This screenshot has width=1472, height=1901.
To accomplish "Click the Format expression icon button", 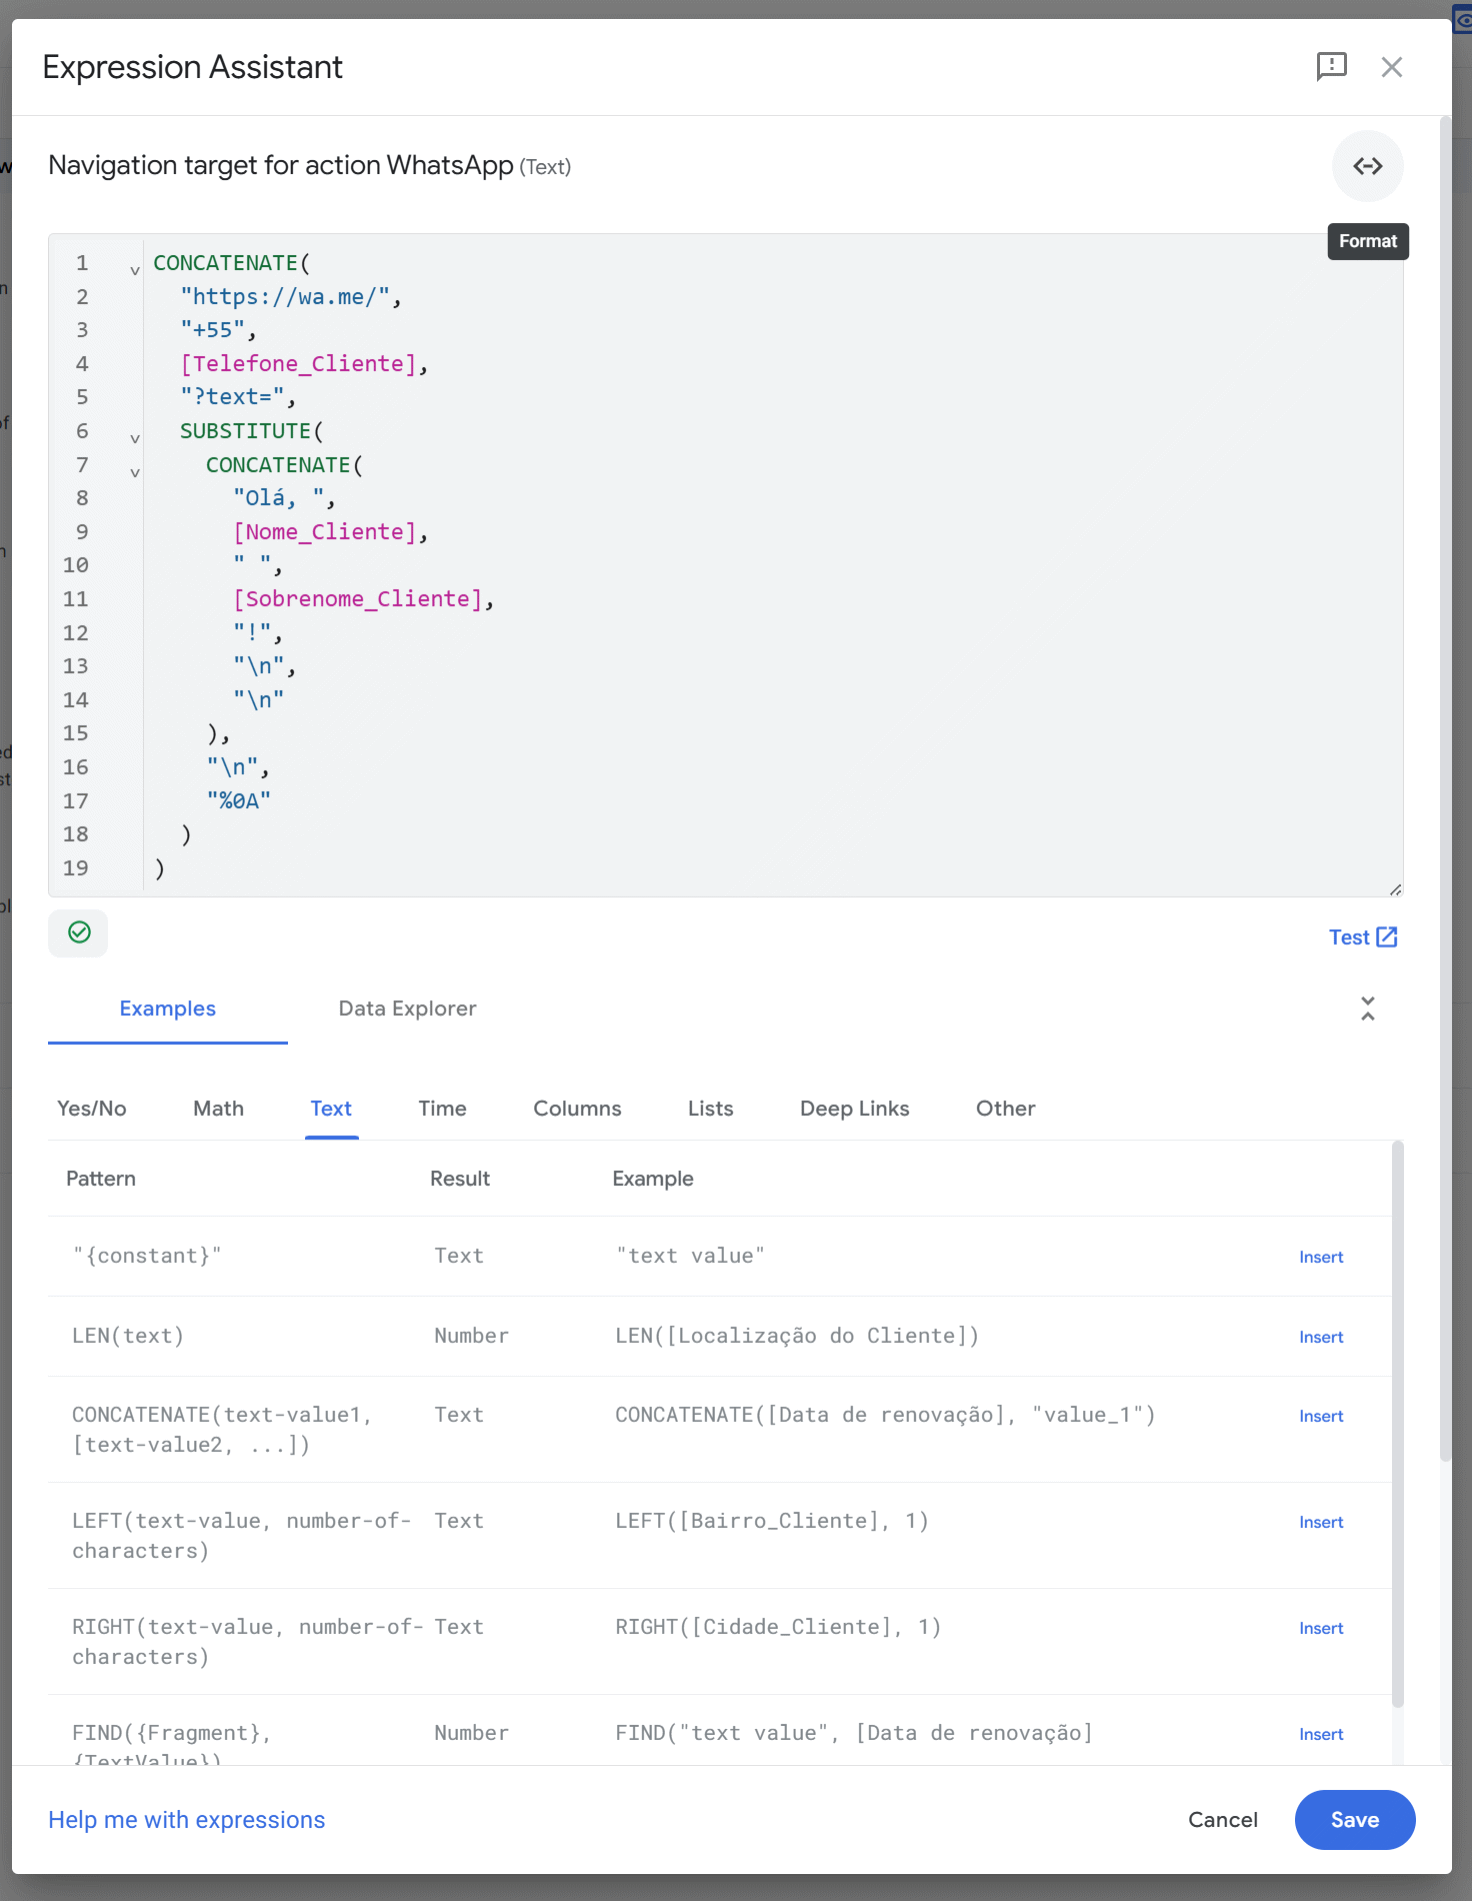I will pyautogui.click(x=1367, y=166).
